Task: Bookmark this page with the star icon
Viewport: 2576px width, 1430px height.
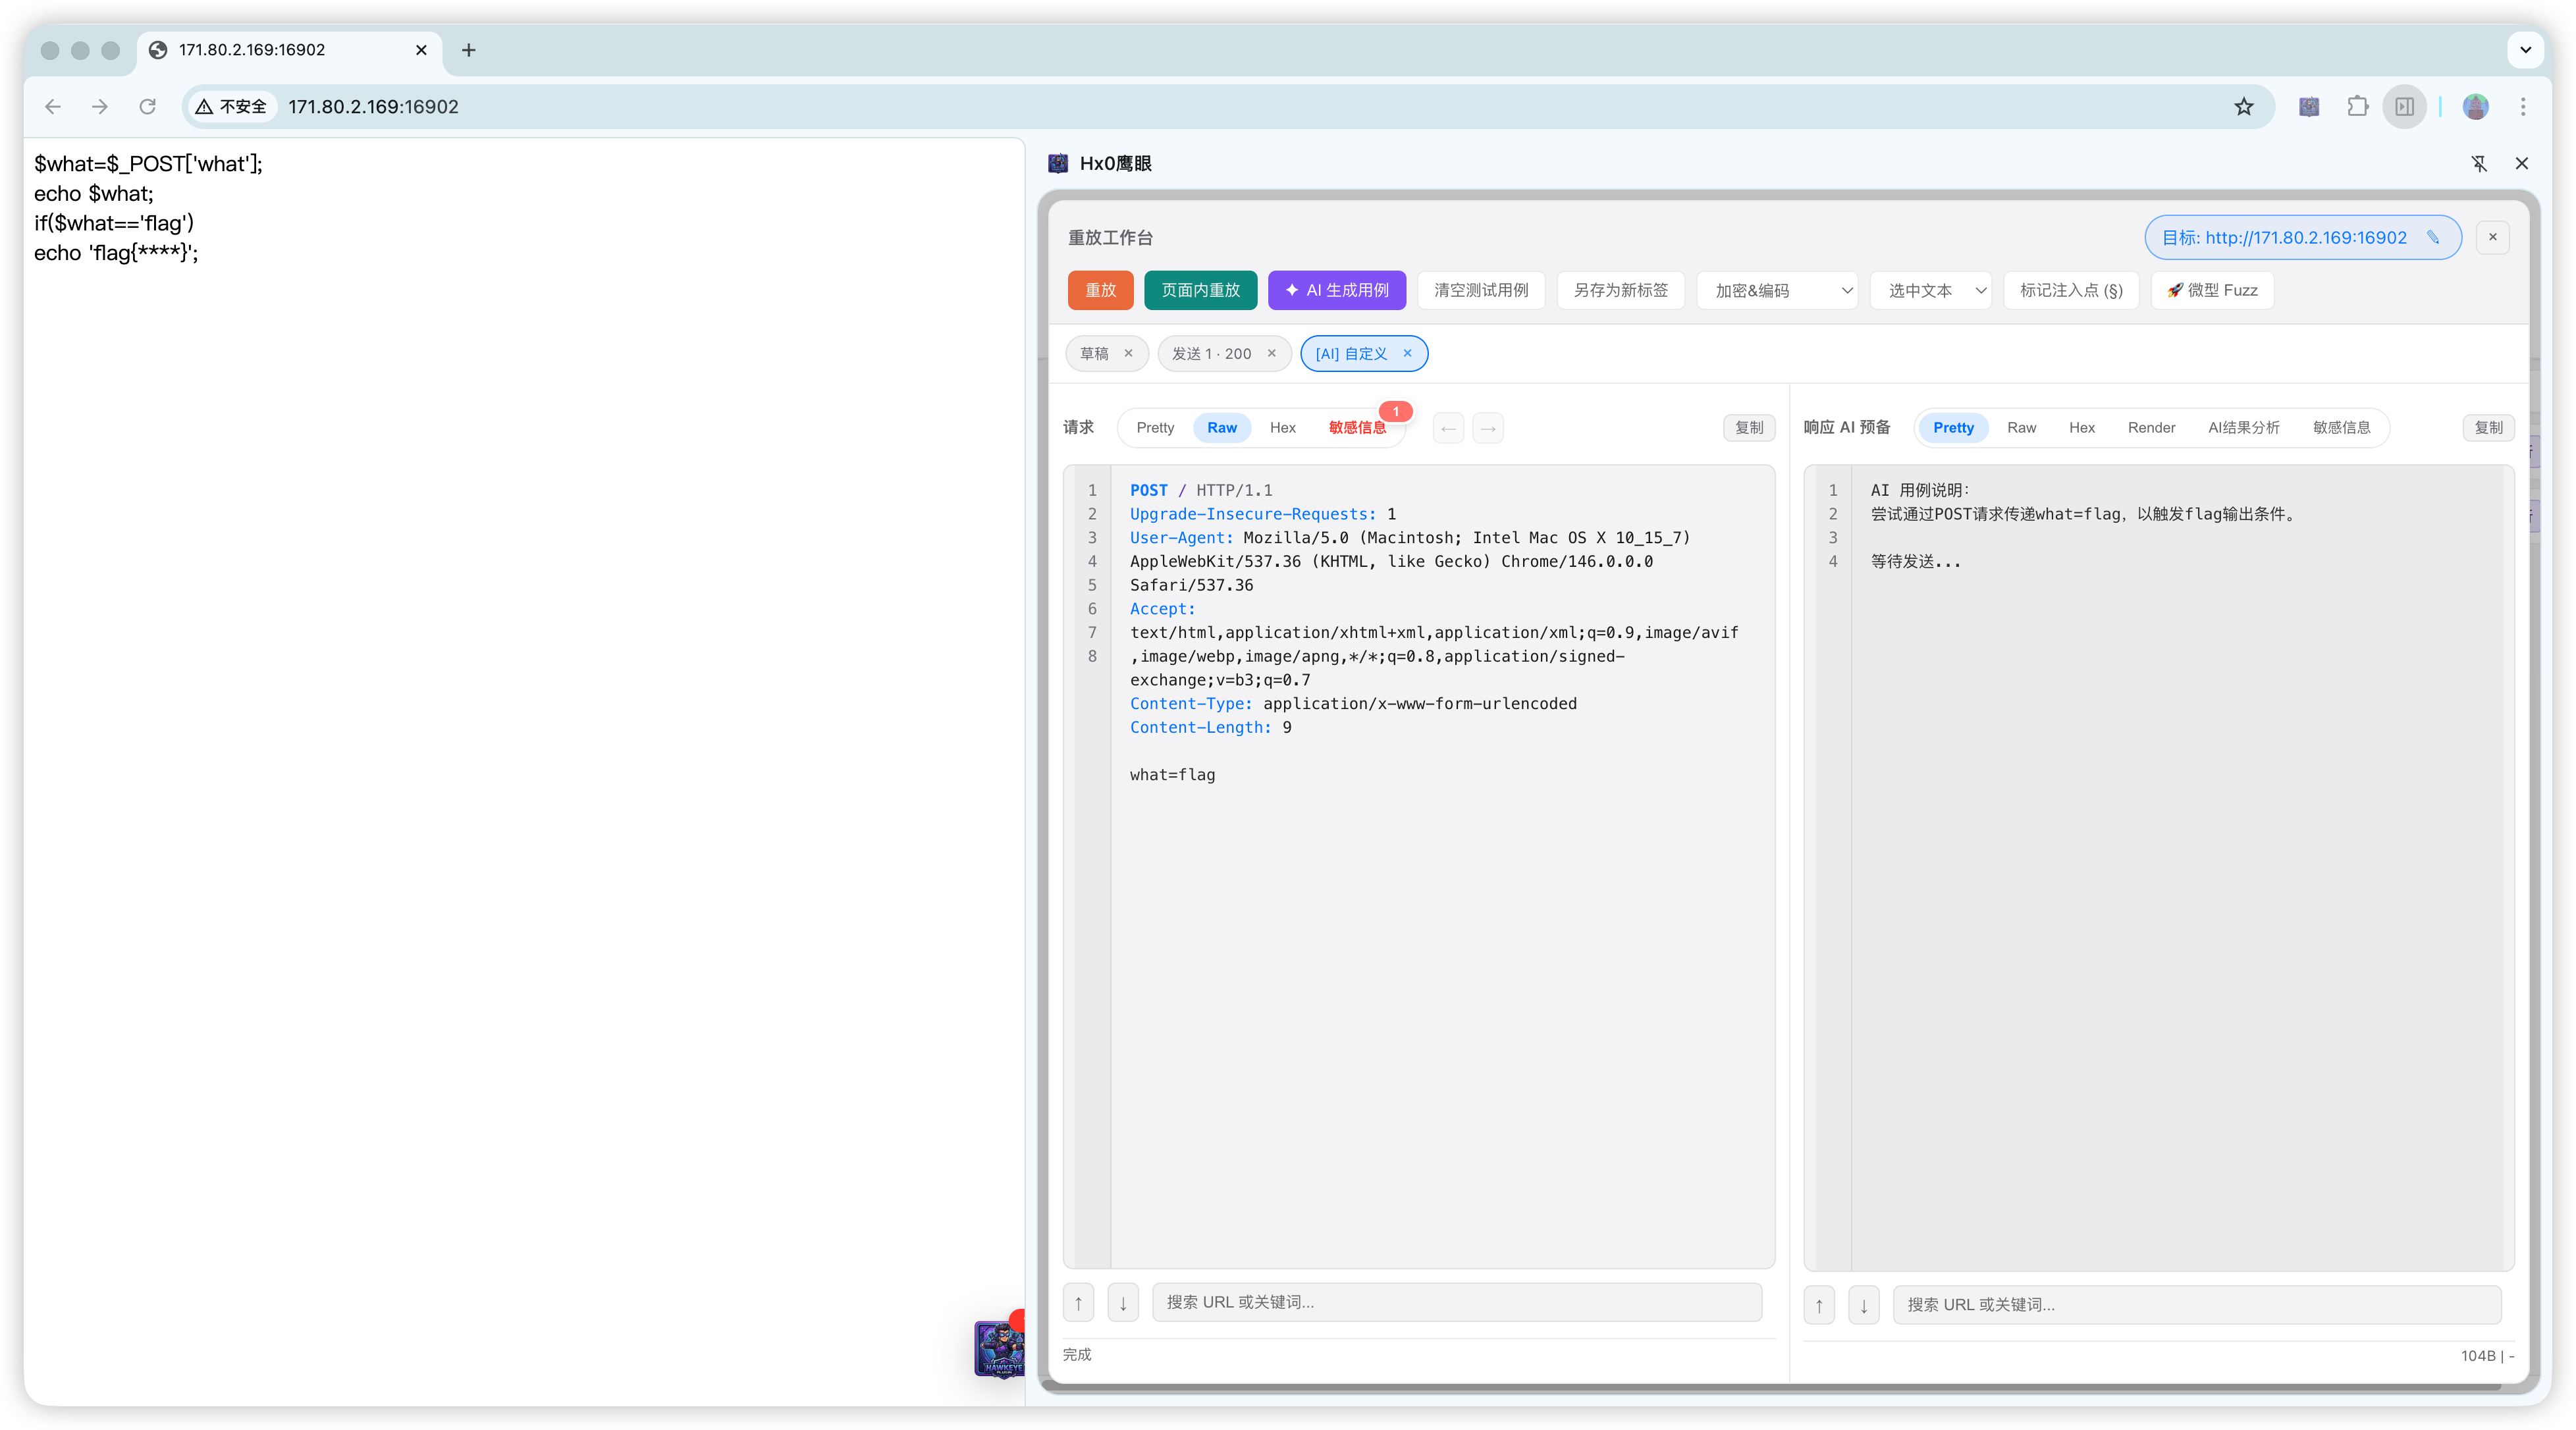Action: [2244, 107]
